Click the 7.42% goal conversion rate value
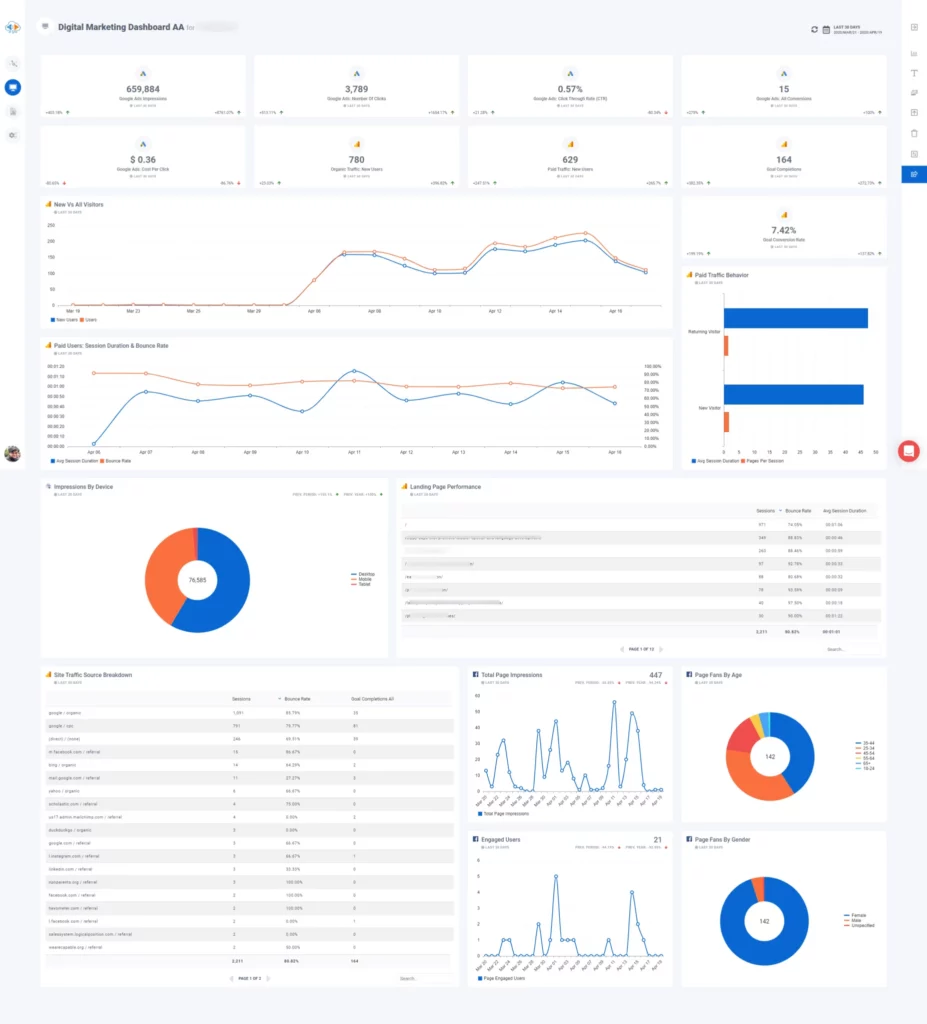This screenshot has width=927, height=1024. point(784,230)
